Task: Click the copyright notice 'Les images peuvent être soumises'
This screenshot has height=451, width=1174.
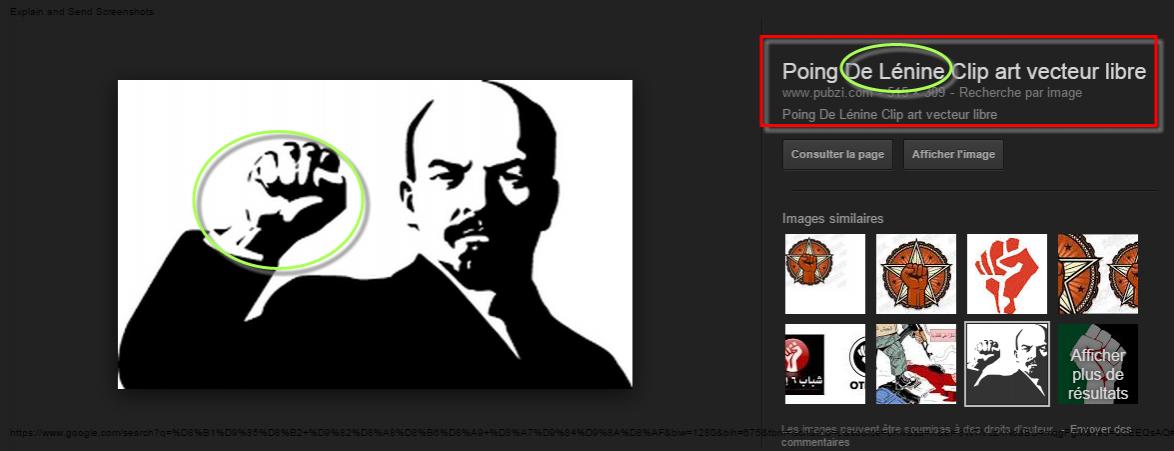Action: click(x=919, y=429)
